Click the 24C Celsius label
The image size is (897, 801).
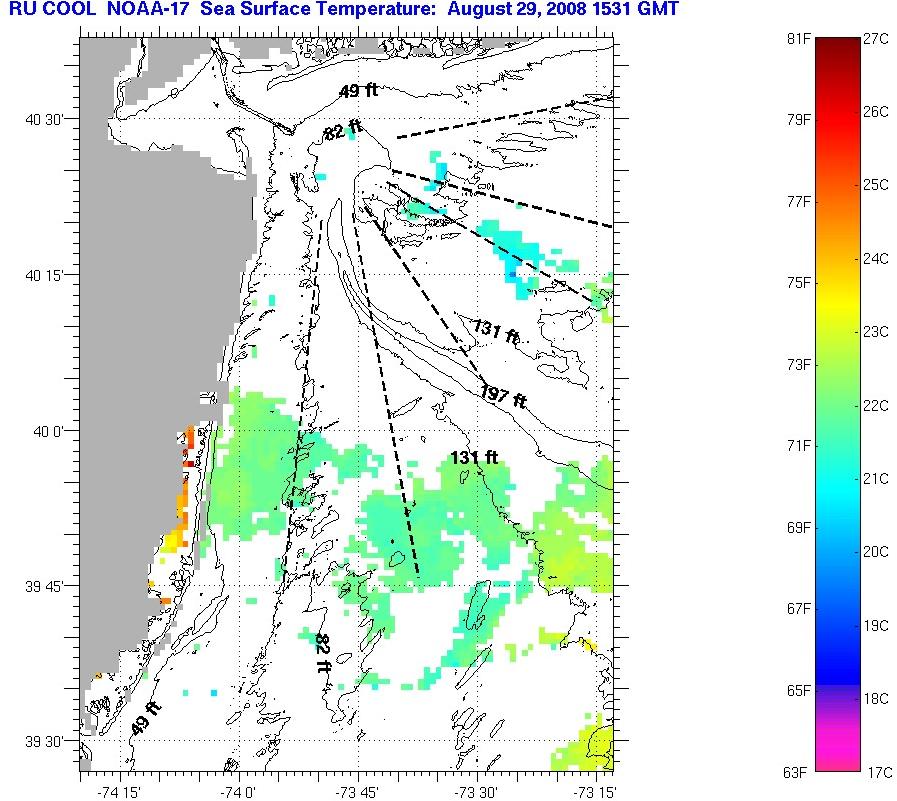coord(876,259)
